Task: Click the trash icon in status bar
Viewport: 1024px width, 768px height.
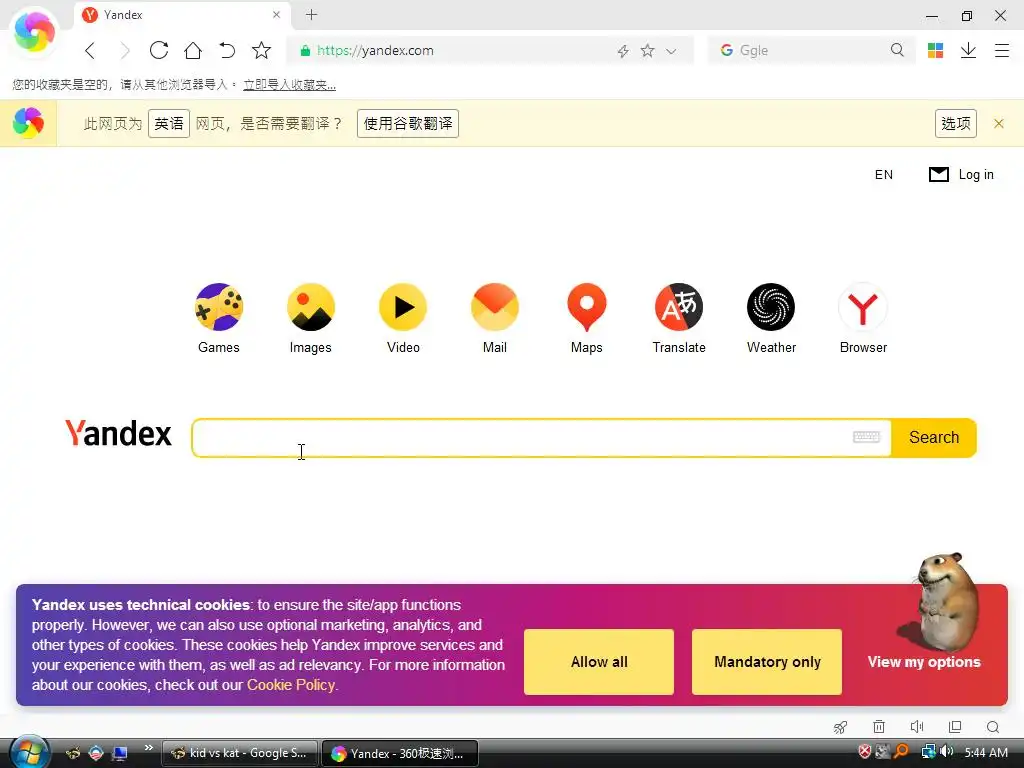Action: (879, 727)
